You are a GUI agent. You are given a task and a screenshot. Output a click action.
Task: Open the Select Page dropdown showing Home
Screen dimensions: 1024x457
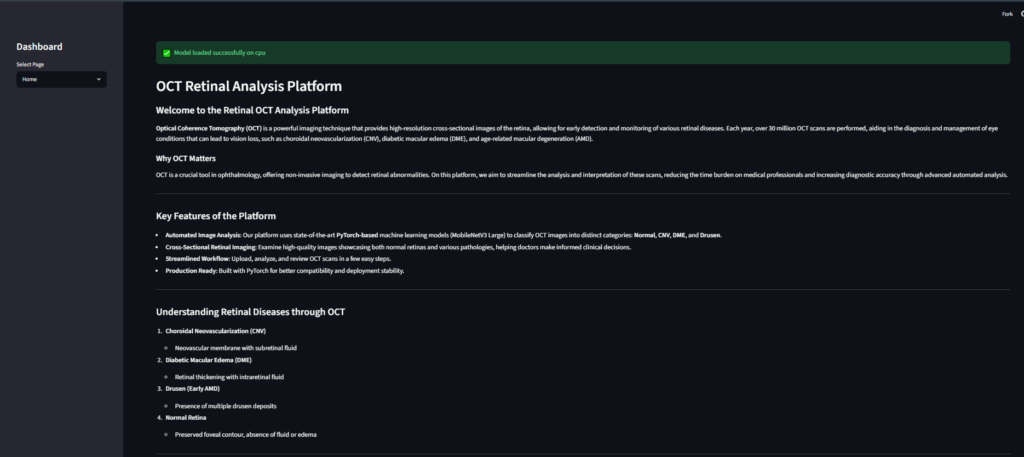click(x=61, y=79)
